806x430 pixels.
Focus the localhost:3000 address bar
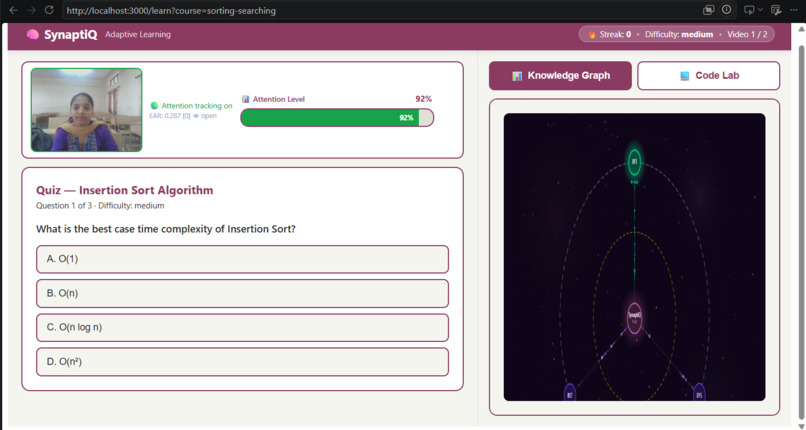[x=380, y=10]
